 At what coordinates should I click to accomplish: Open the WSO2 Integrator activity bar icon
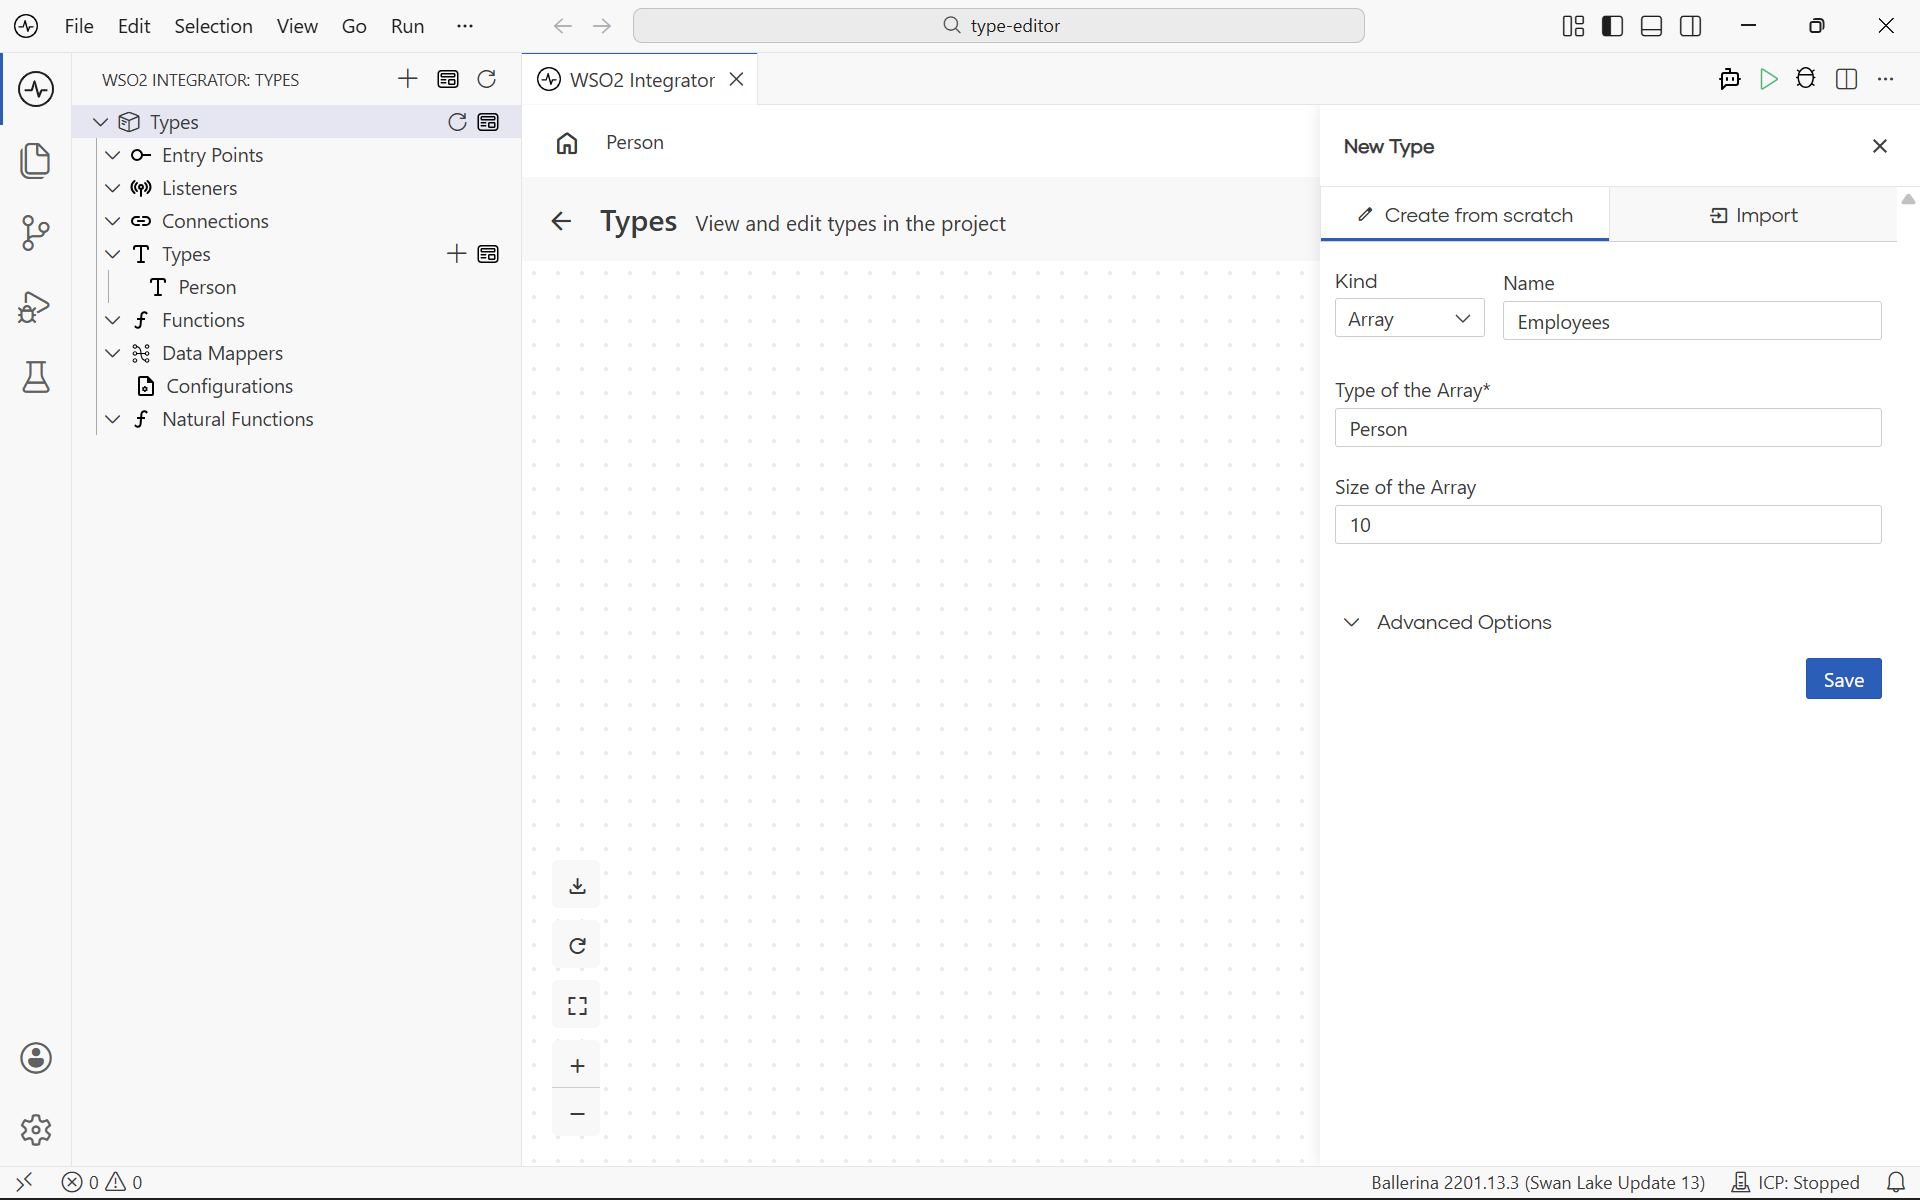pos(36,89)
